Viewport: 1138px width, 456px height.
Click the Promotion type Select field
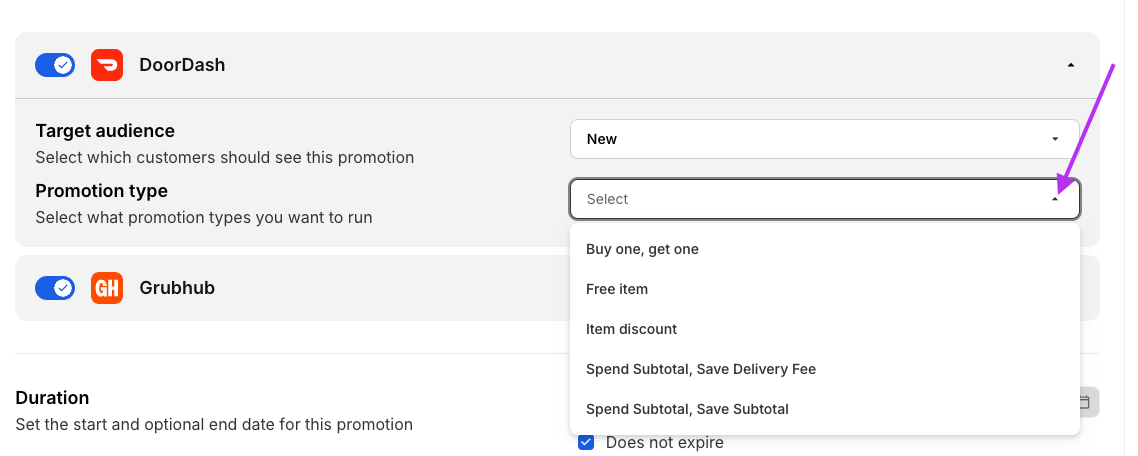(810, 199)
